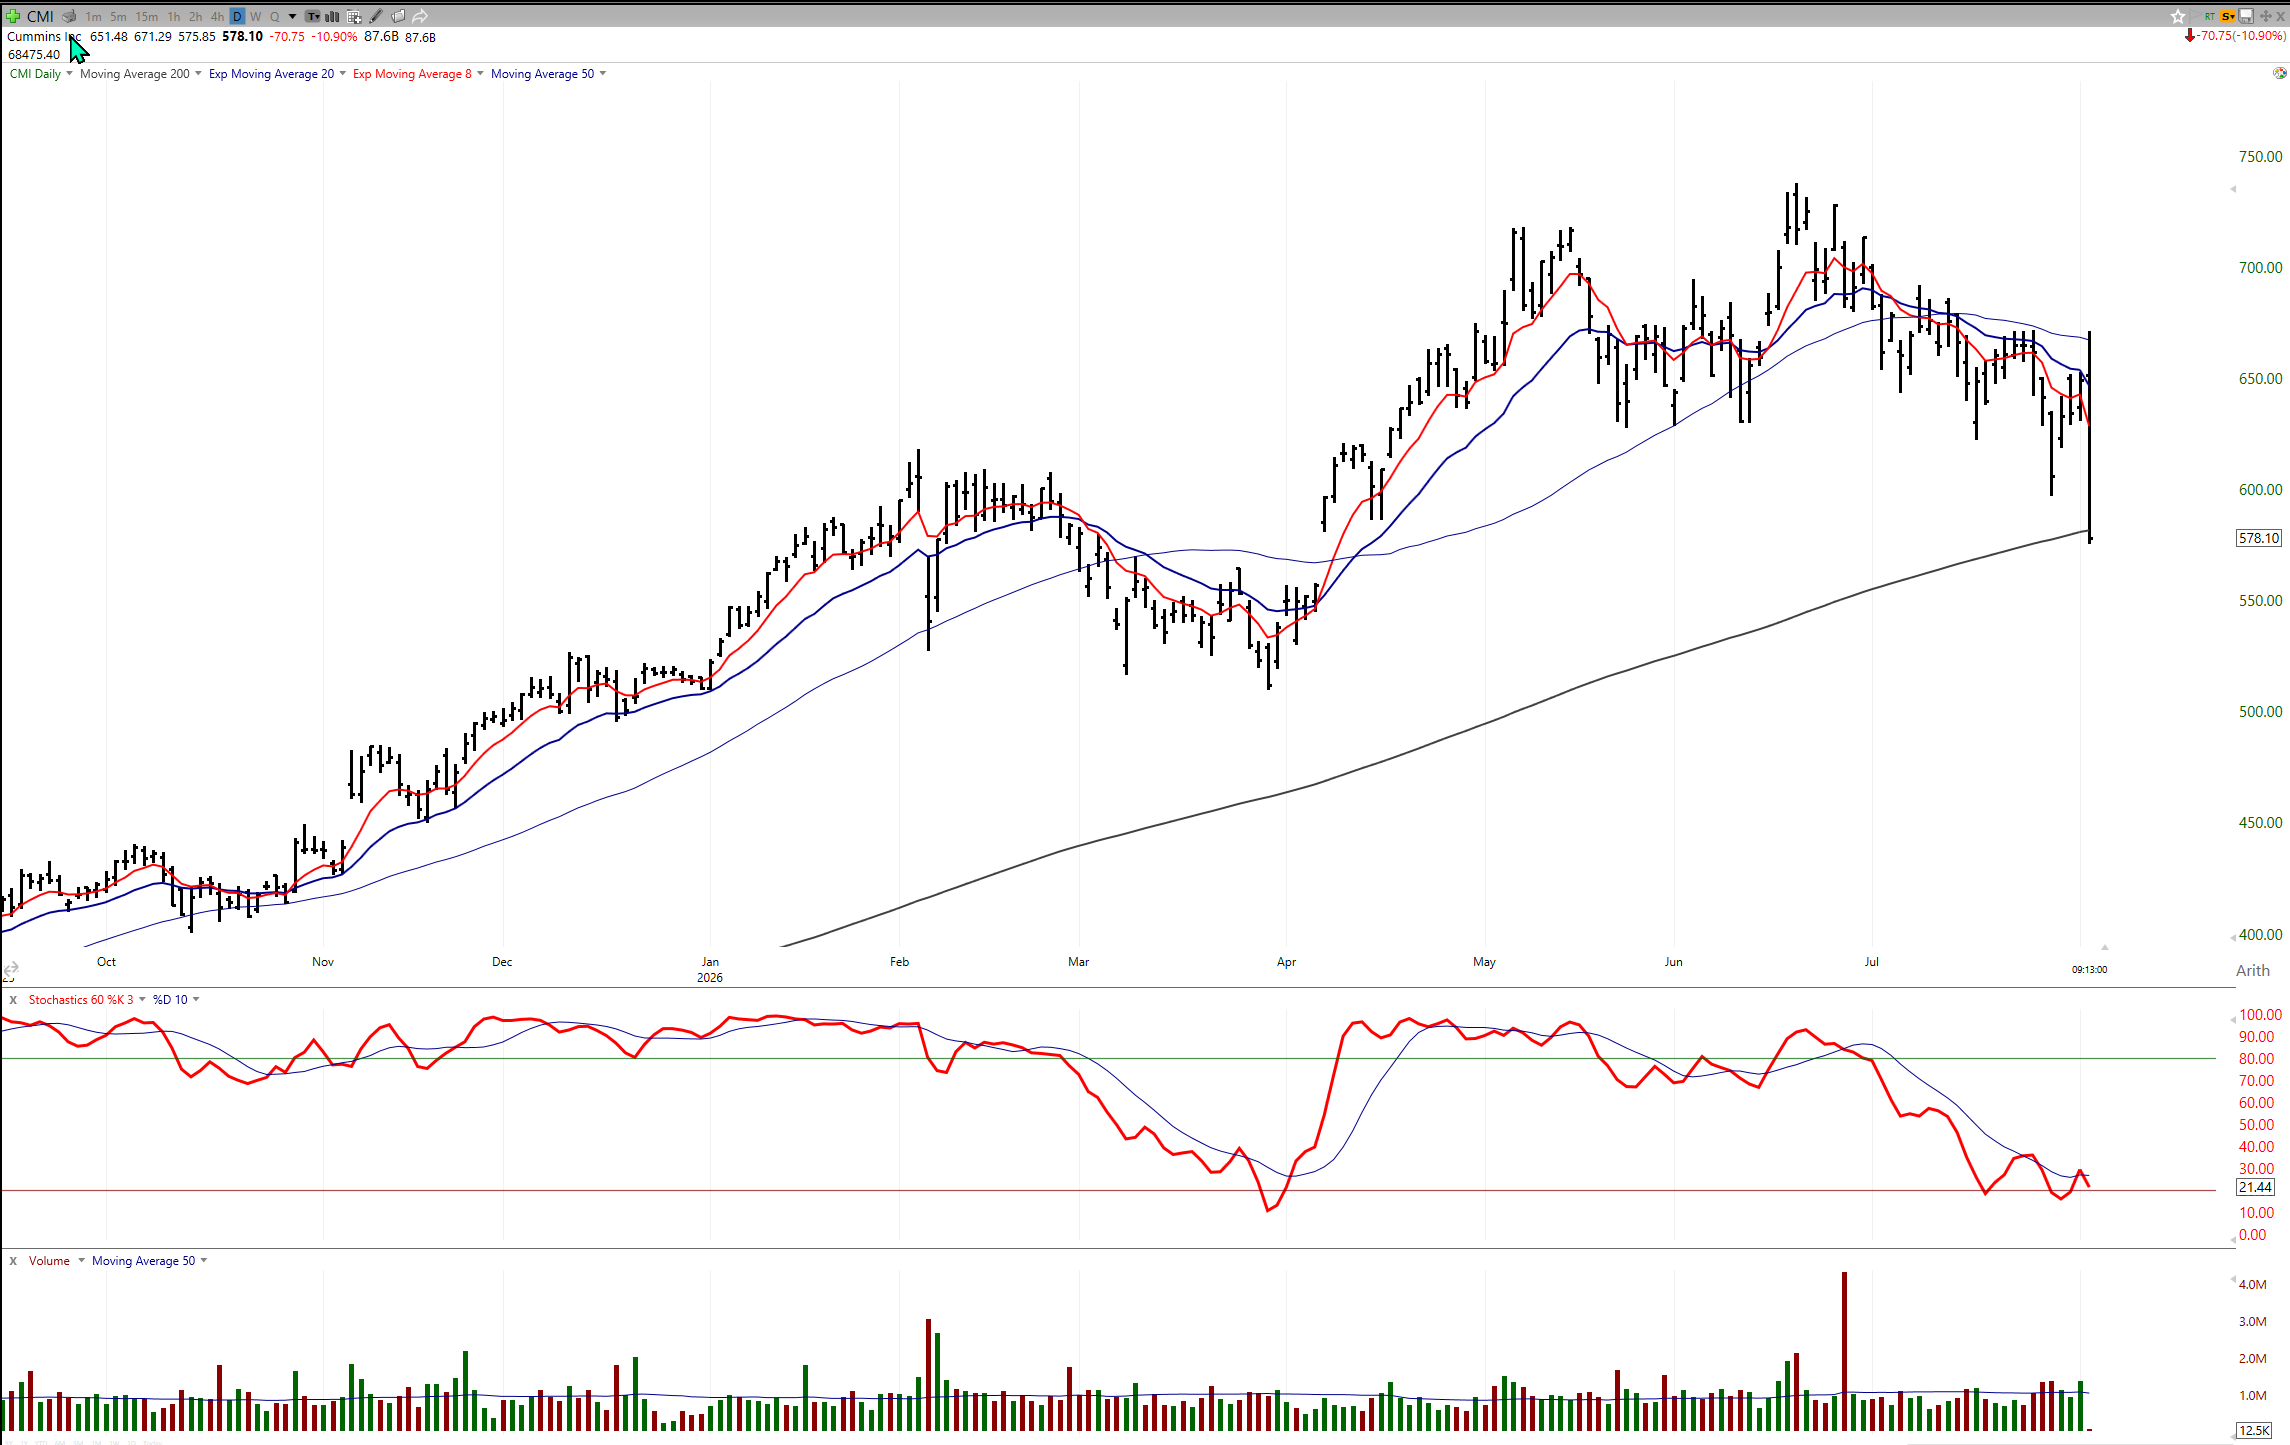The height and width of the screenshot is (1445, 2290).
Task: Click the 700.00 price axis label
Action: pyautogui.click(x=2260, y=267)
